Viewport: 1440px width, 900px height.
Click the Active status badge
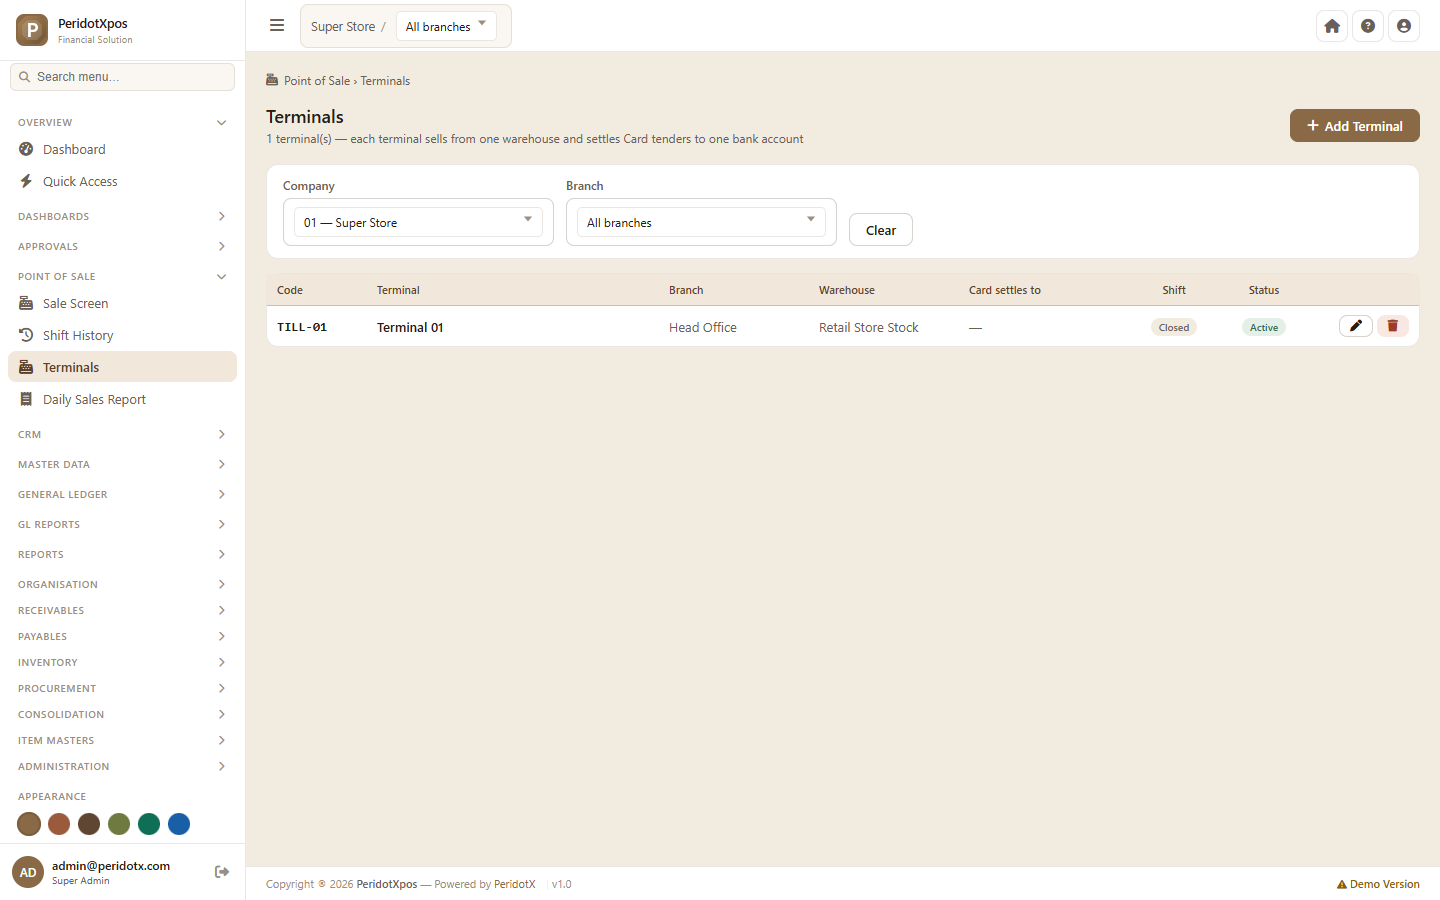[1264, 327]
